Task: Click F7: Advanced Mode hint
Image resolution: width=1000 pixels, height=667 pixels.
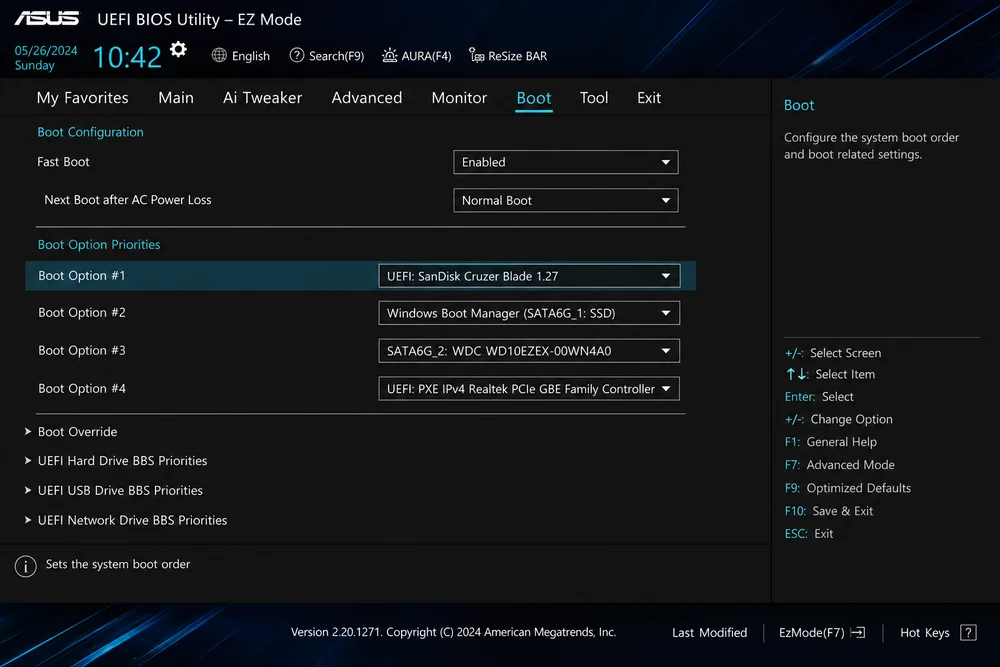Action: [x=839, y=465]
